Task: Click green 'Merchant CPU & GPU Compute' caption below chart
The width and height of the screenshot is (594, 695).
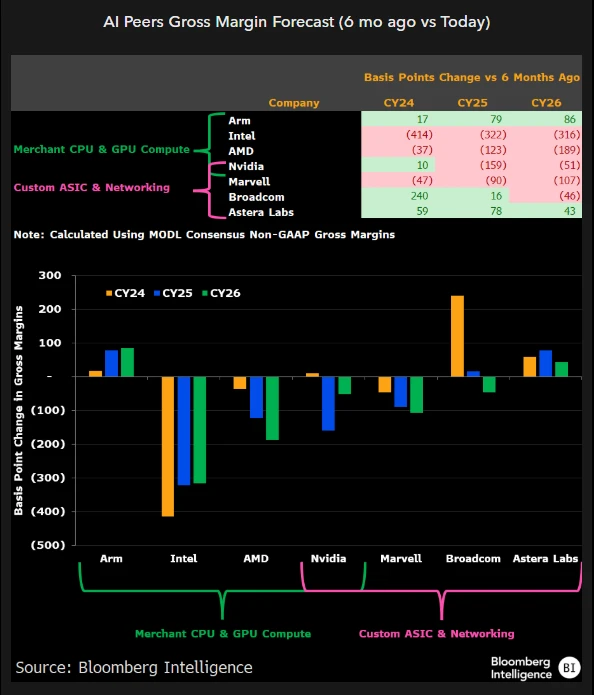Action: pyautogui.click(x=223, y=634)
